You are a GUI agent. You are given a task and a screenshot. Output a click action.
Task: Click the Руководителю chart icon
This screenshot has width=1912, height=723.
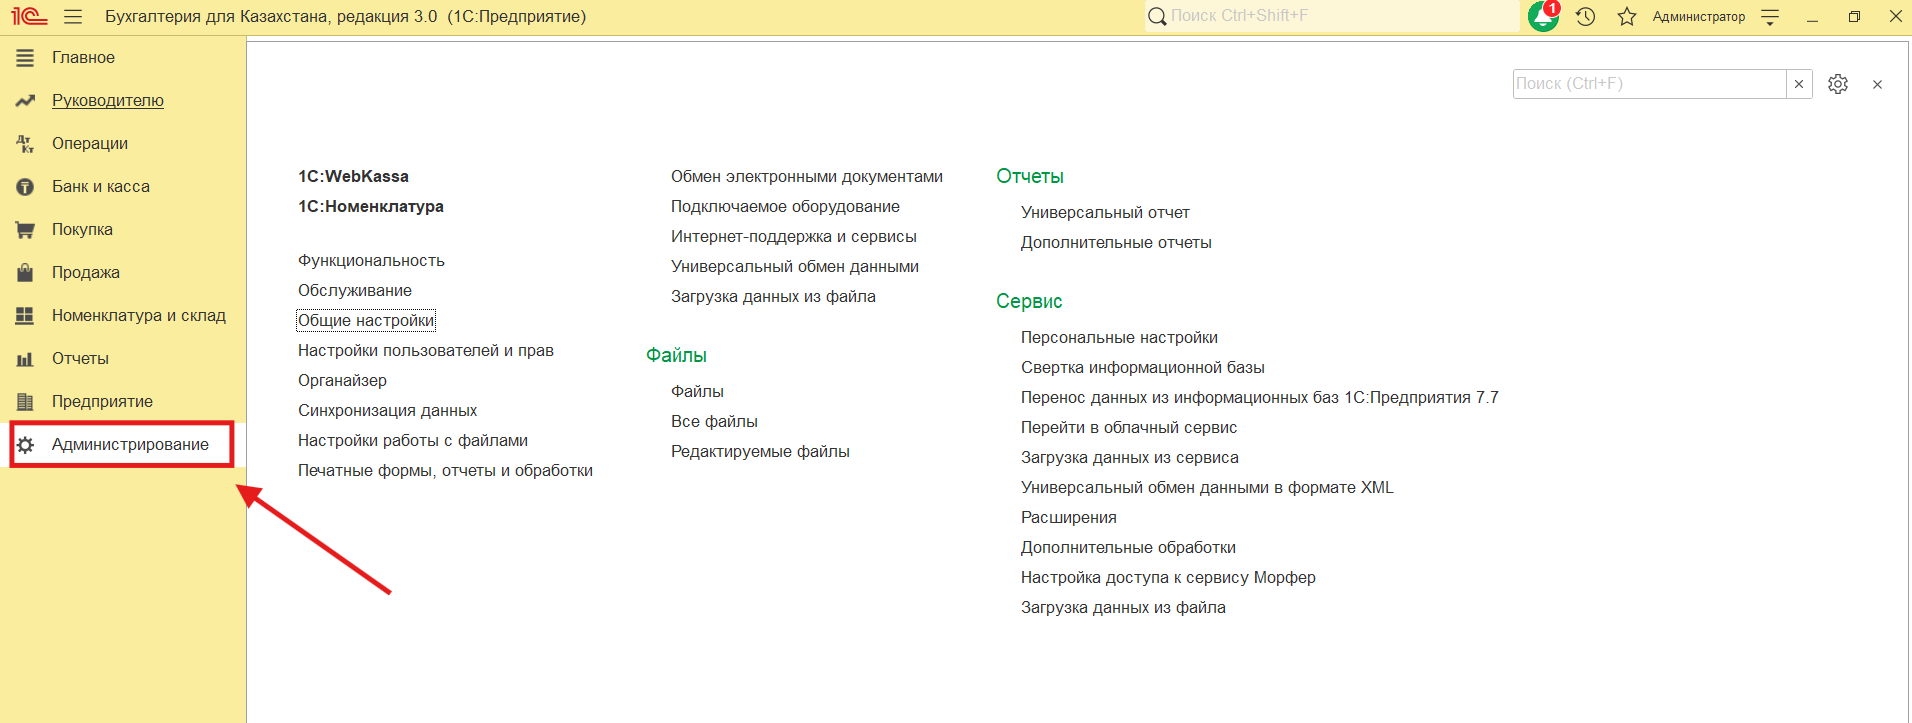pos(25,101)
